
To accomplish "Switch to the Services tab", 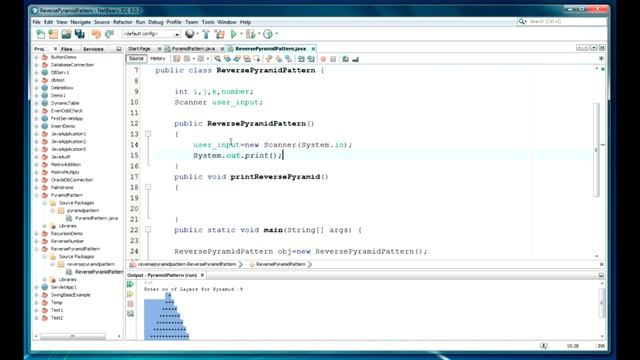I will tap(93, 49).
